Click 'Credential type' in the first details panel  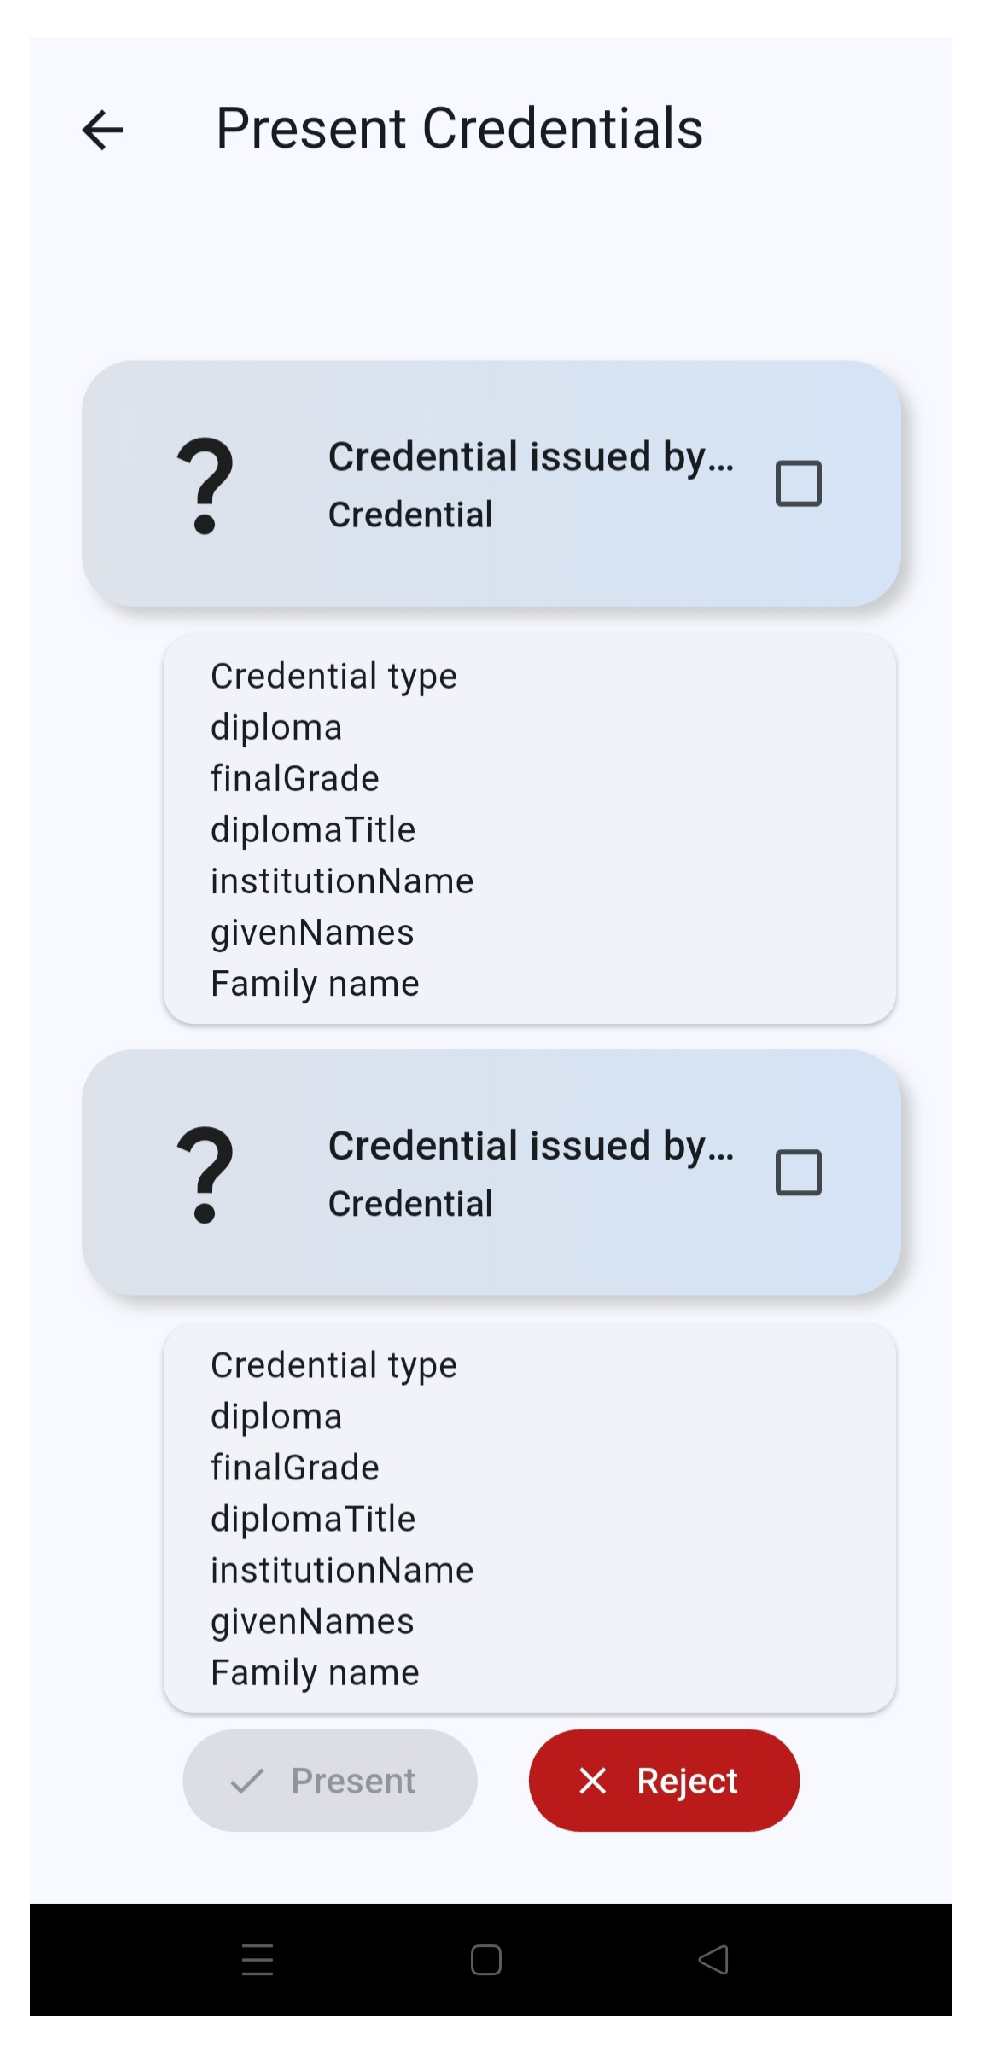[334, 677]
